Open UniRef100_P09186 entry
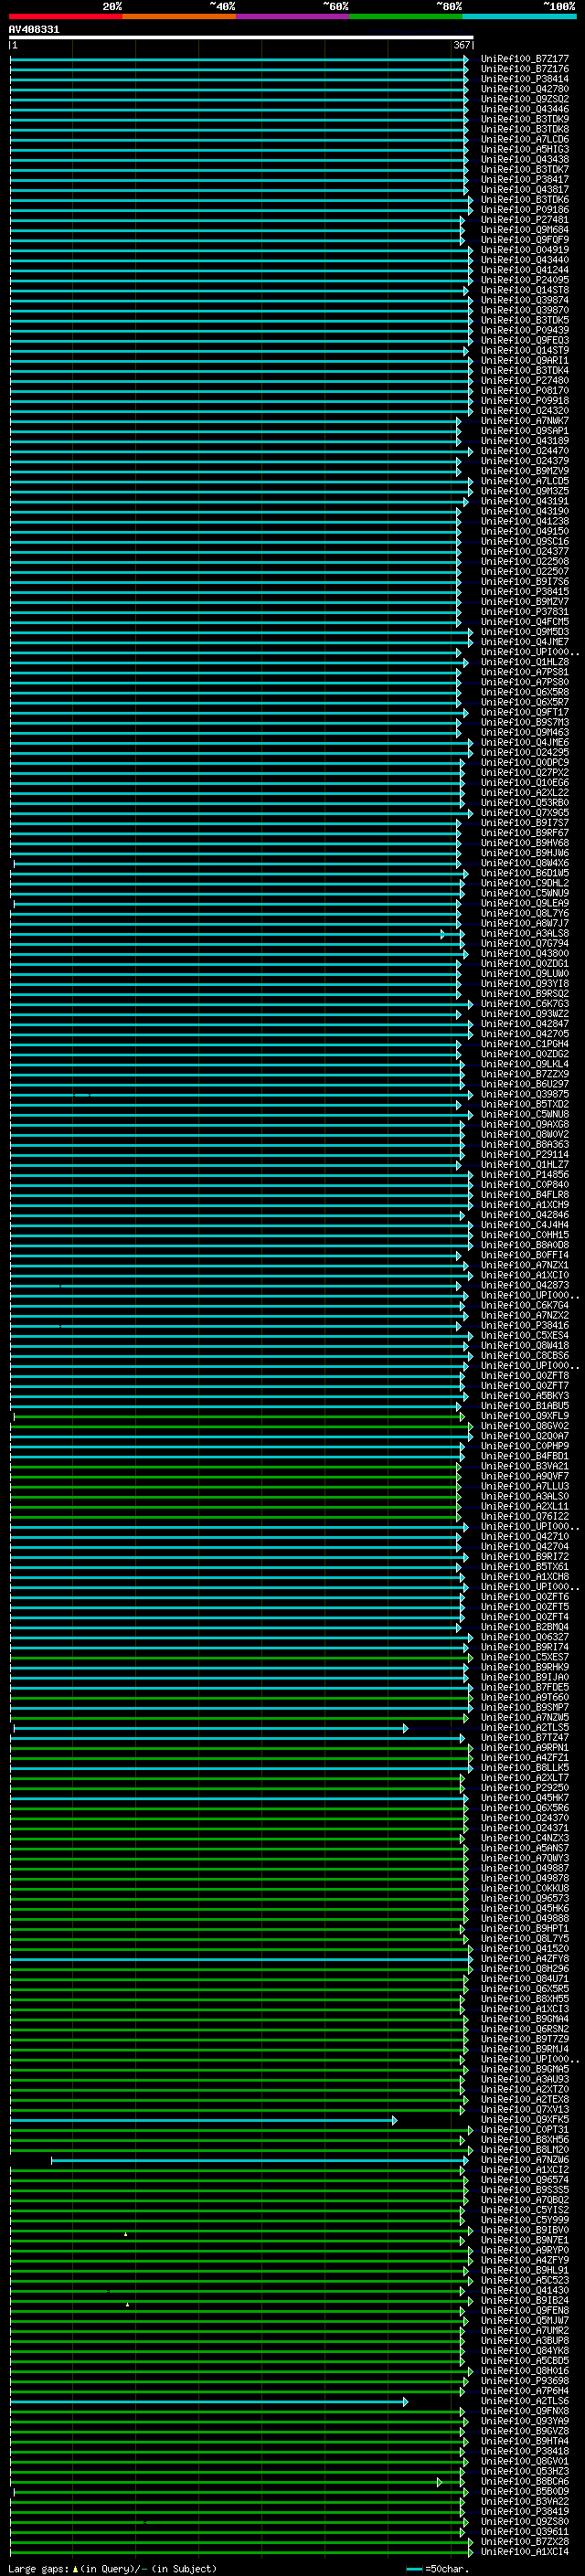This screenshot has width=585, height=2576. [525, 210]
